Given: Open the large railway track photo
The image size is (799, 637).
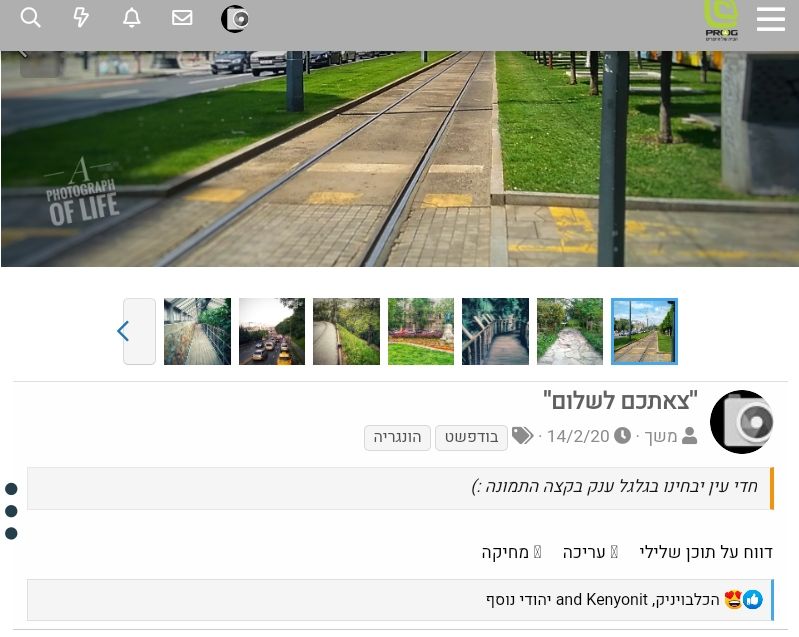Looking at the screenshot, I should coord(400,158).
